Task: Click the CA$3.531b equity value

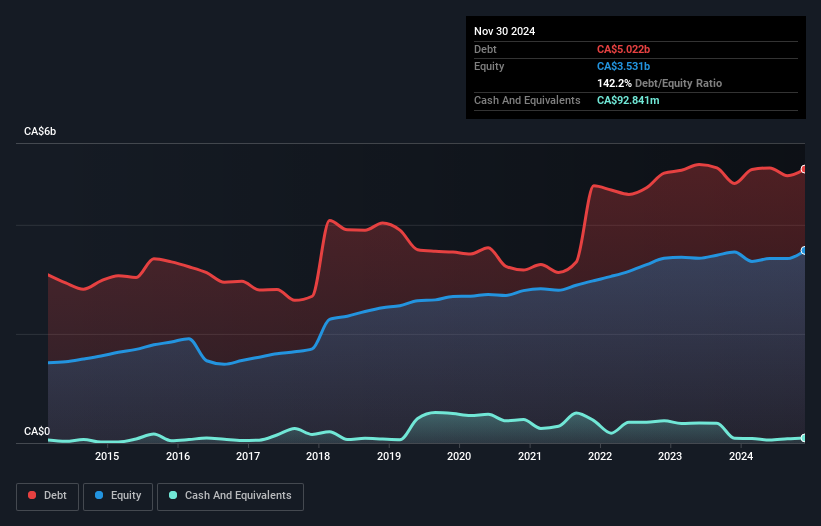Action: (623, 66)
